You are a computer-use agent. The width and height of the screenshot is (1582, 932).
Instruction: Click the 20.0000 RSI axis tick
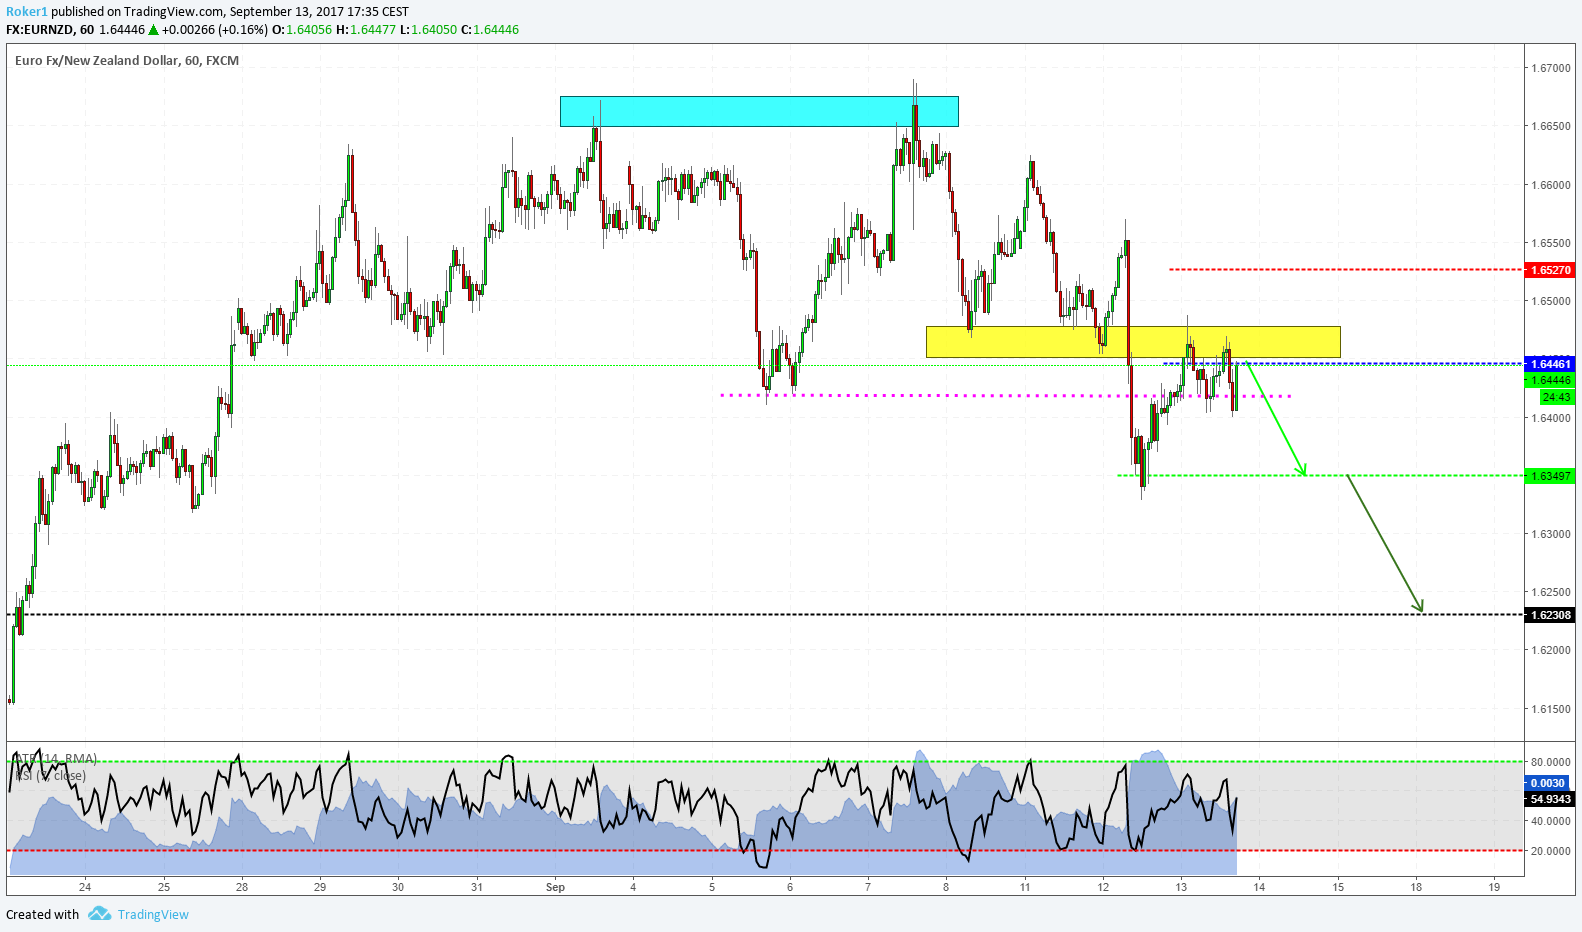[1550, 851]
